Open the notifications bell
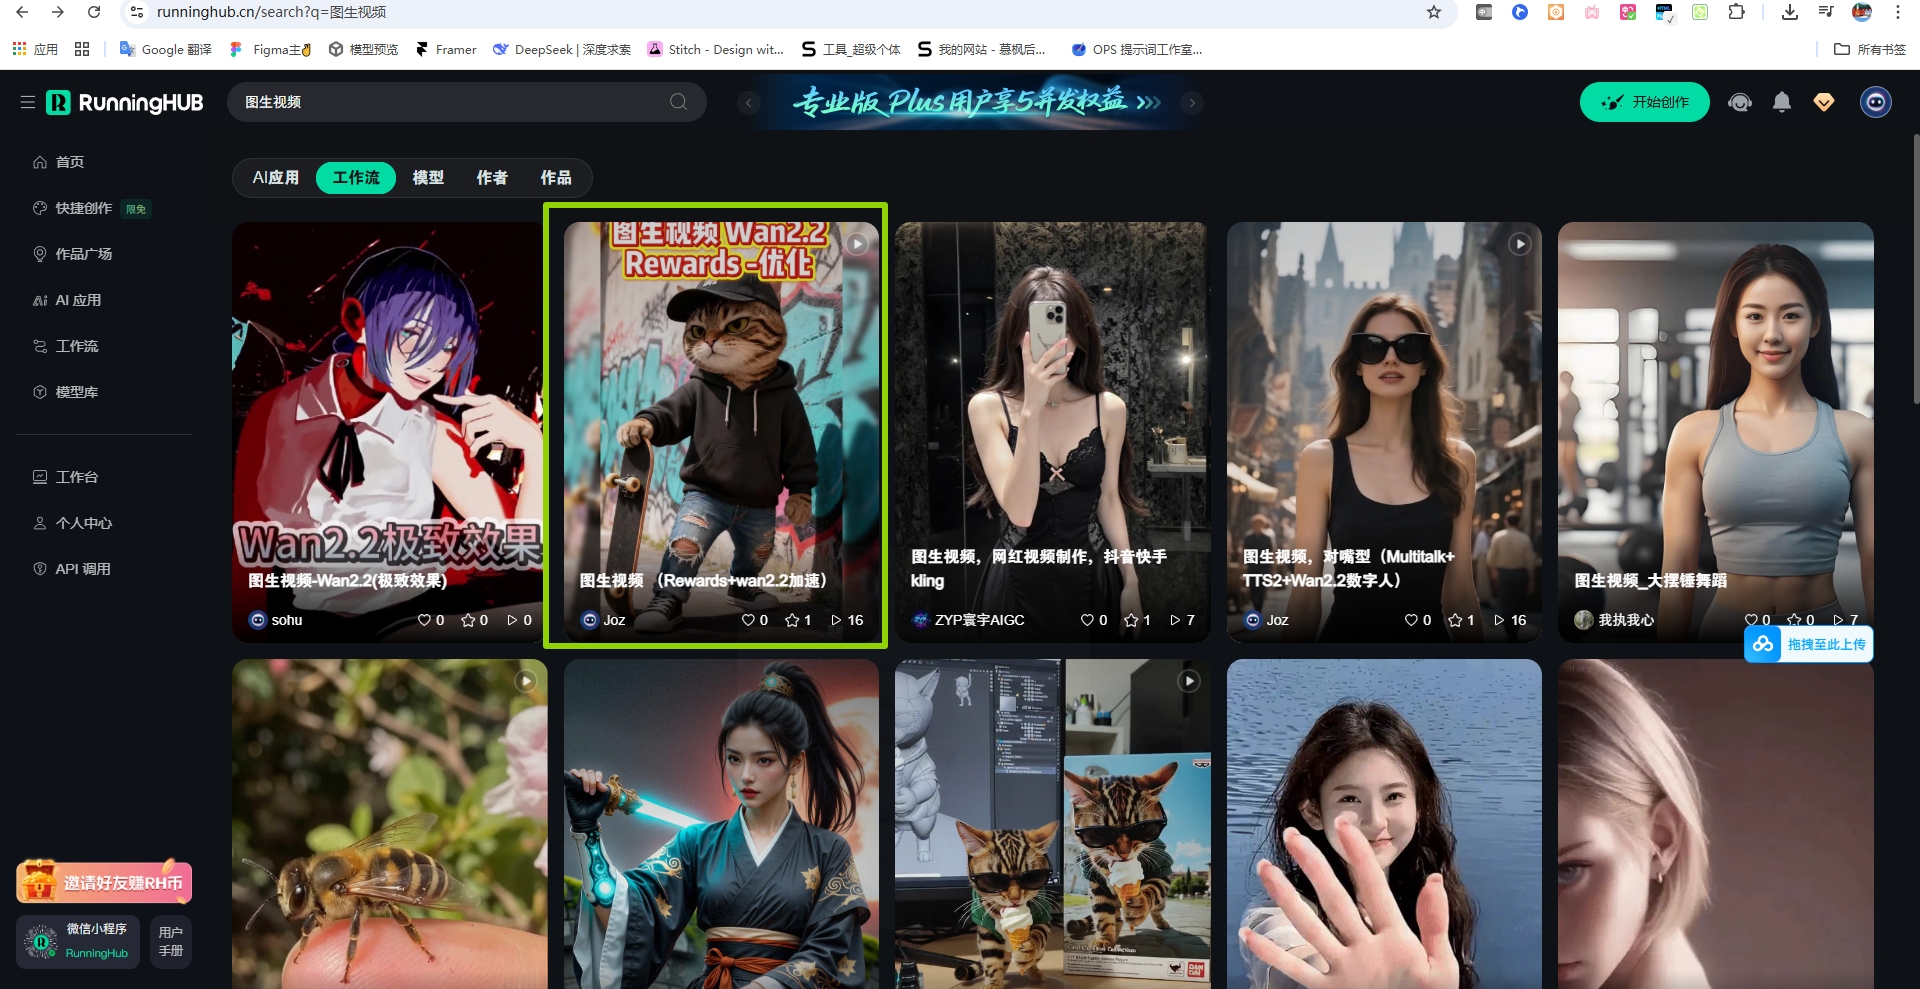The width and height of the screenshot is (1920, 989). click(1782, 102)
